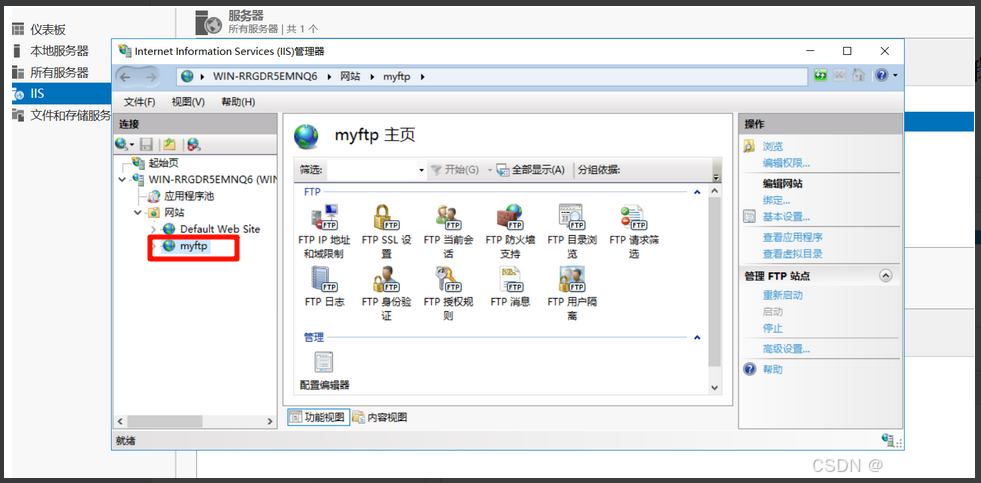The image size is (981, 483).
Task: Open FTP 日志 feature
Action: click(325, 287)
